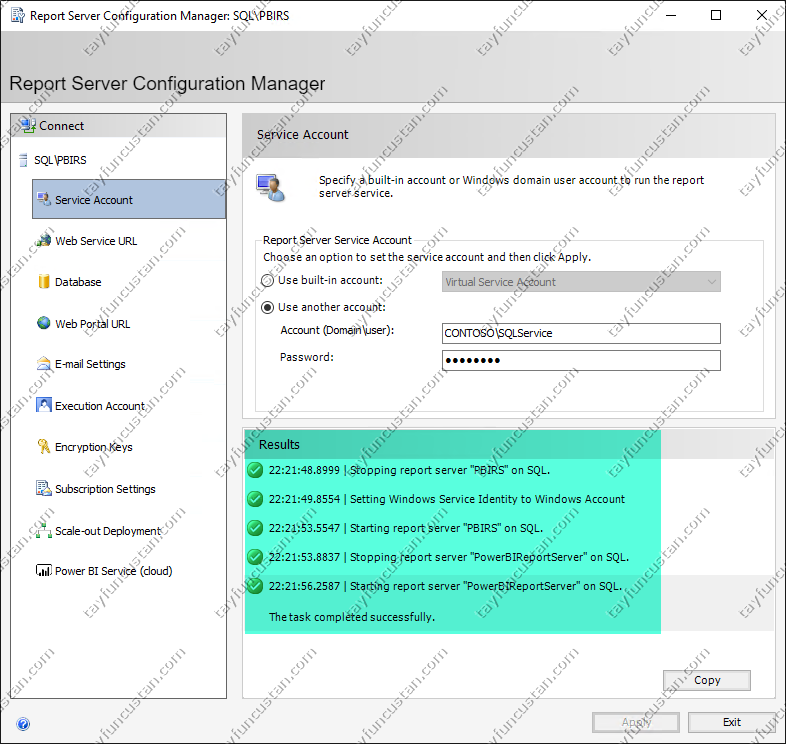Open the Database configuration page
The width and height of the screenshot is (786, 744).
point(78,282)
